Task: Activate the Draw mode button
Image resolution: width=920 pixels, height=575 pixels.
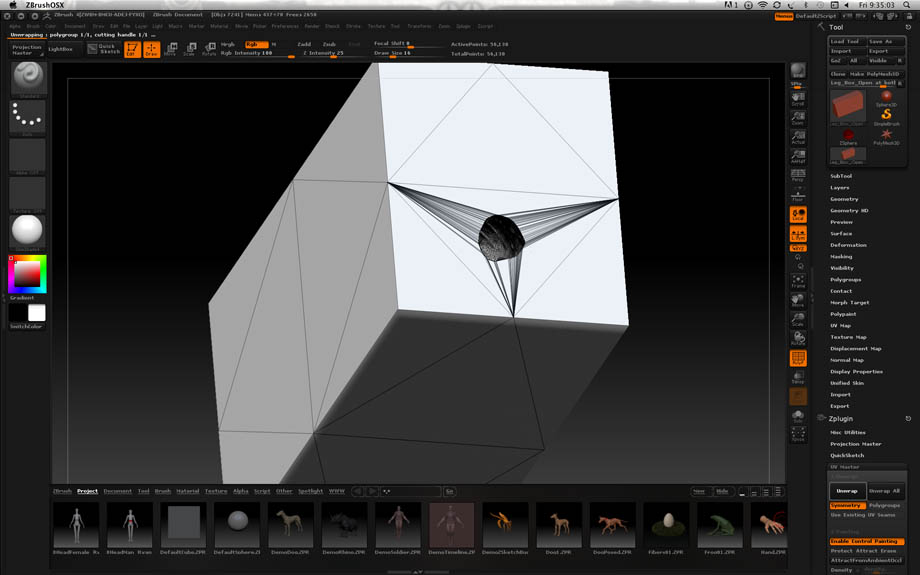Action: tap(151, 49)
